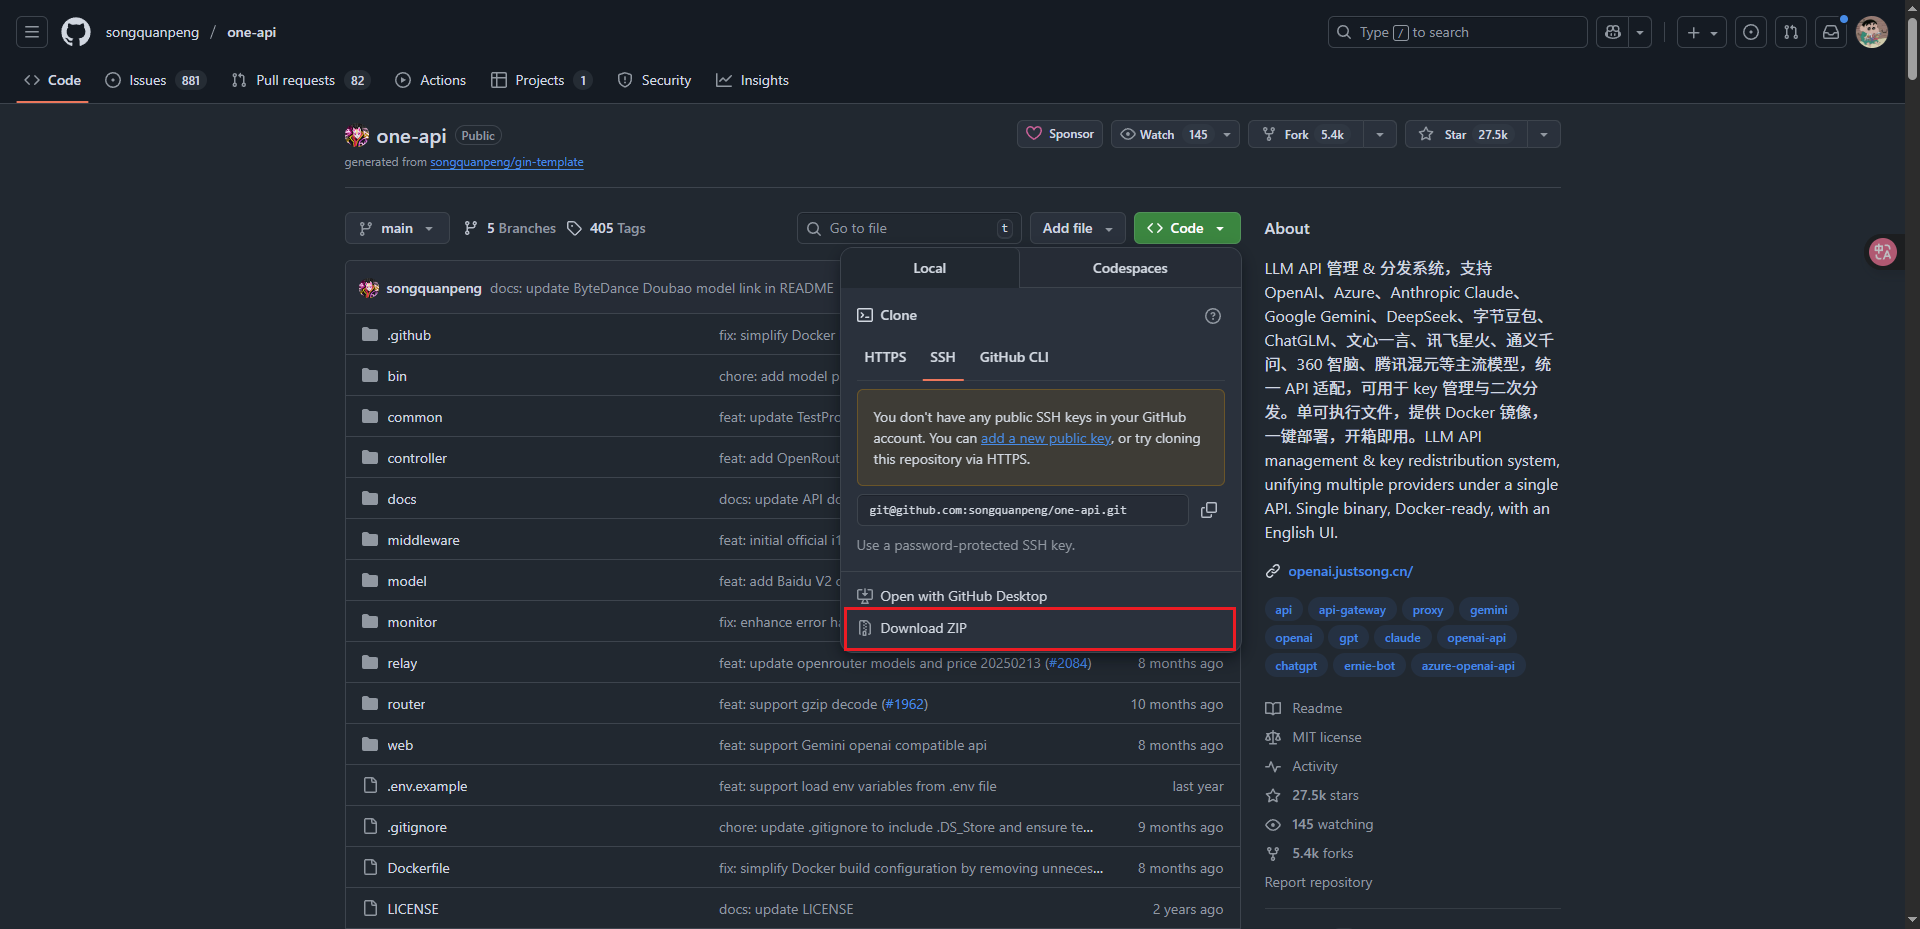This screenshot has height=929, width=1920.
Task: Open the notifications inbox icon
Action: [x=1830, y=32]
